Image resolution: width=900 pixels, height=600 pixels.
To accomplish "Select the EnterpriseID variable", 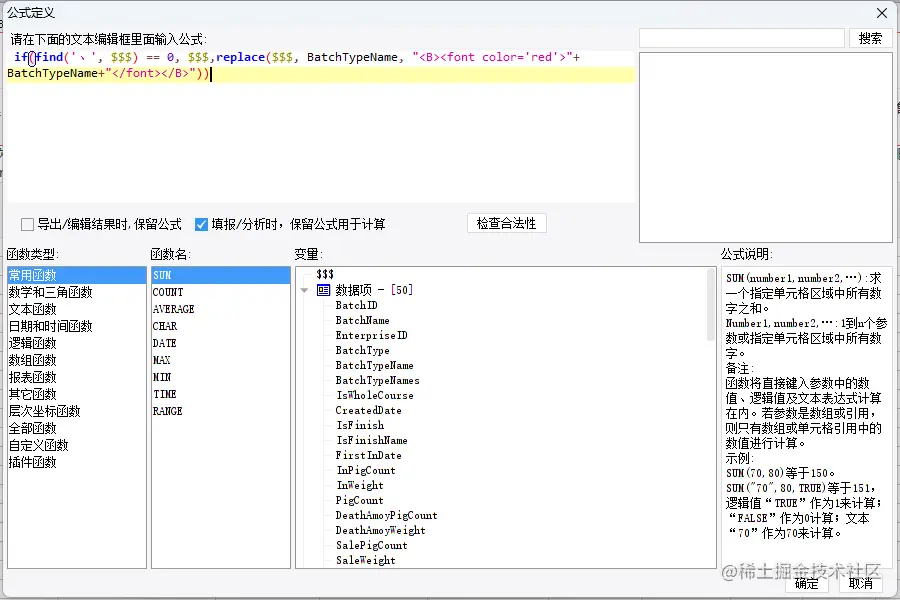I will coord(371,335).
